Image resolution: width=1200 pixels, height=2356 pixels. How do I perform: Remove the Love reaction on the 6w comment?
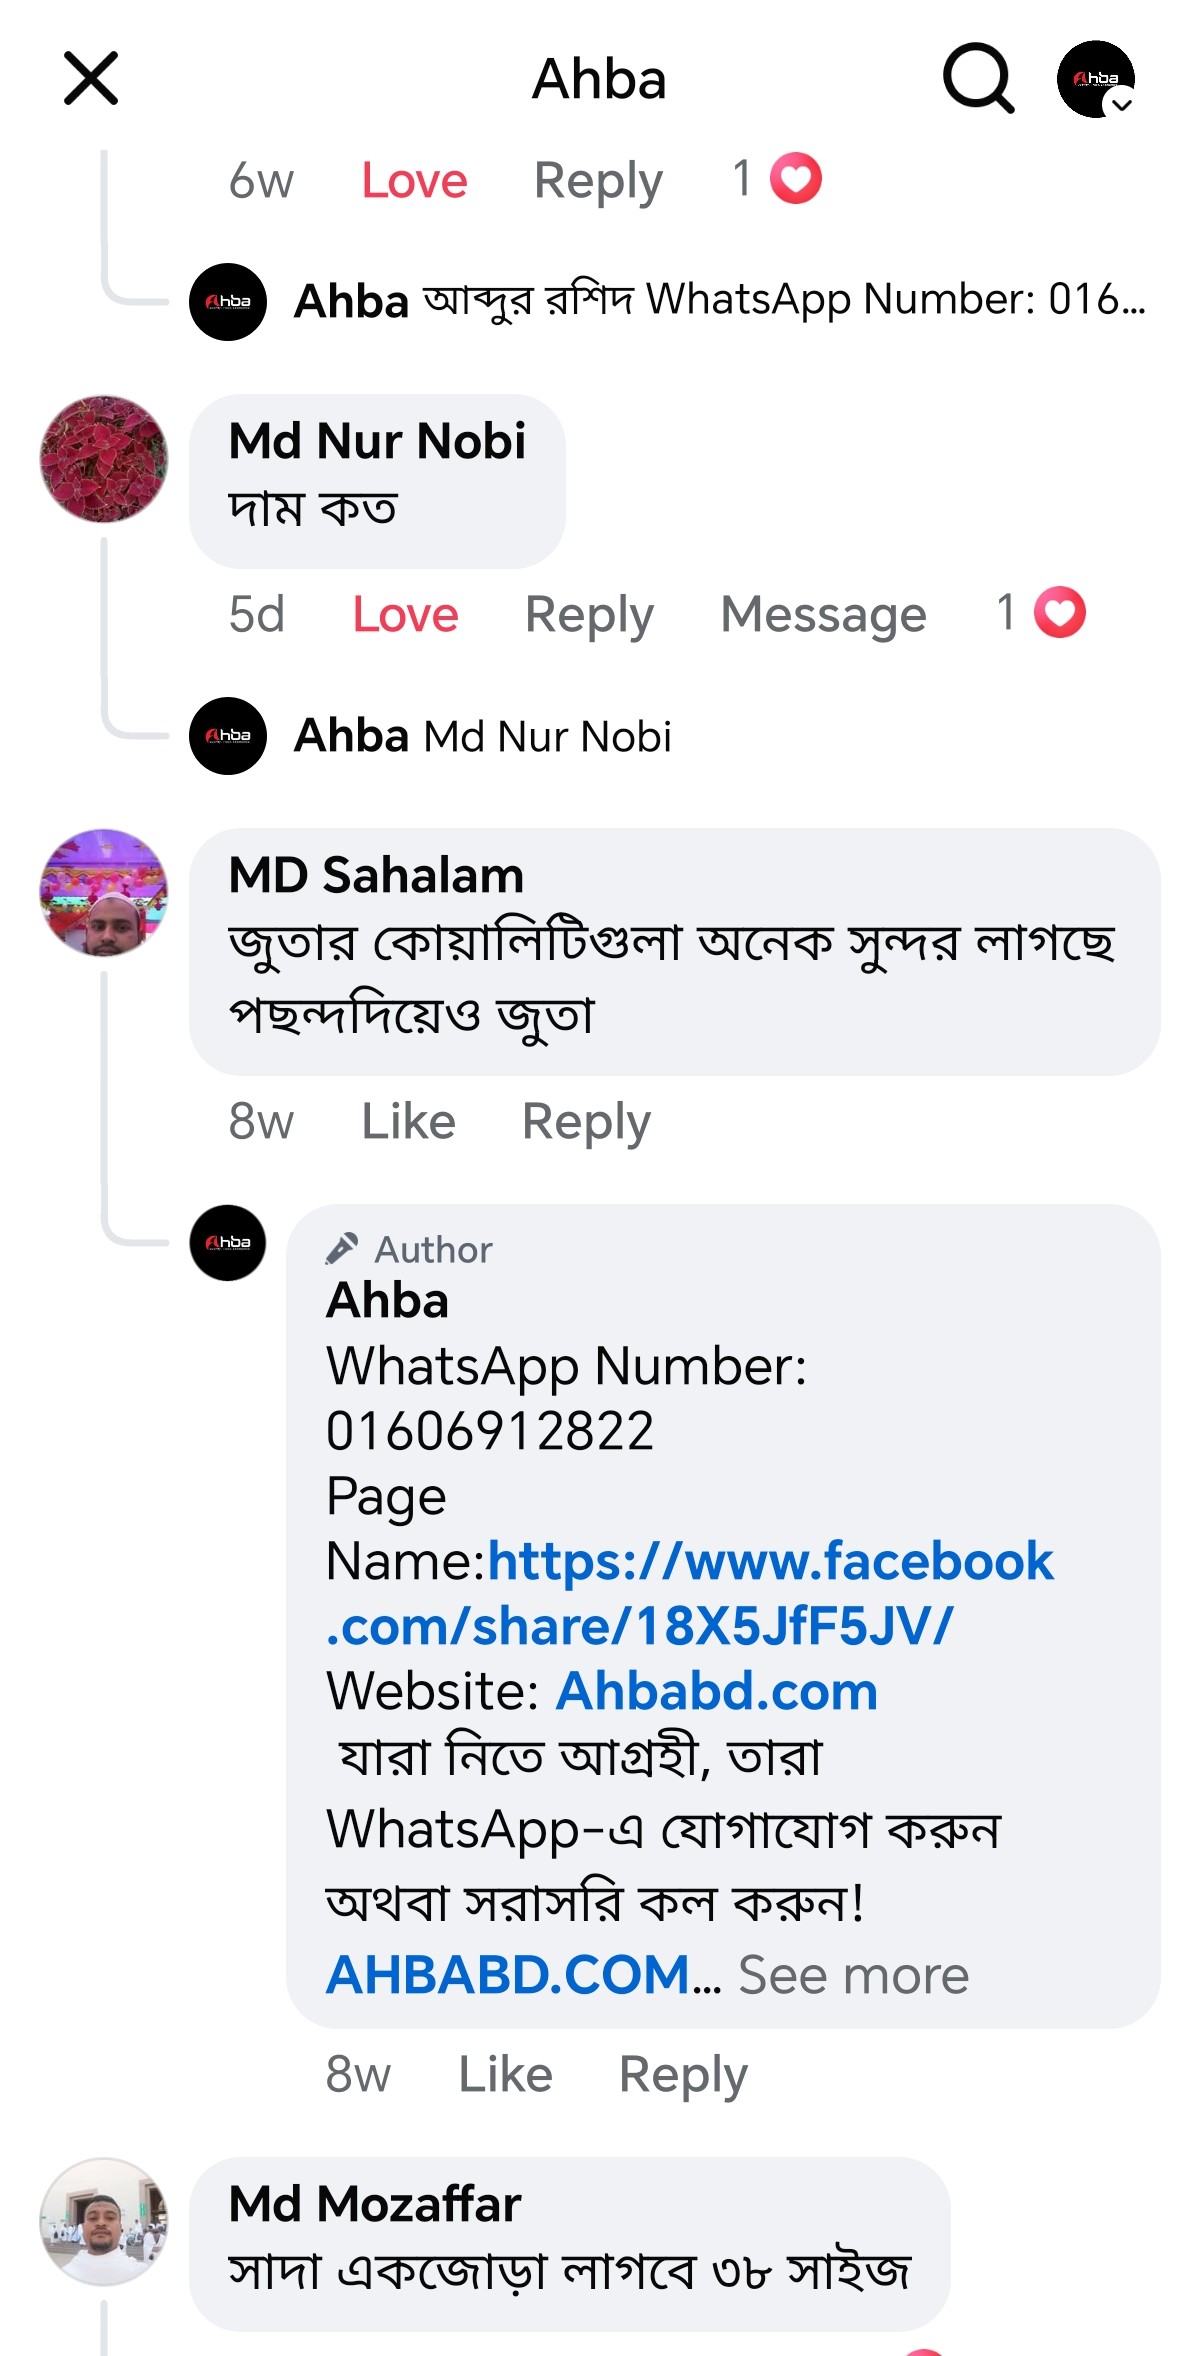413,180
